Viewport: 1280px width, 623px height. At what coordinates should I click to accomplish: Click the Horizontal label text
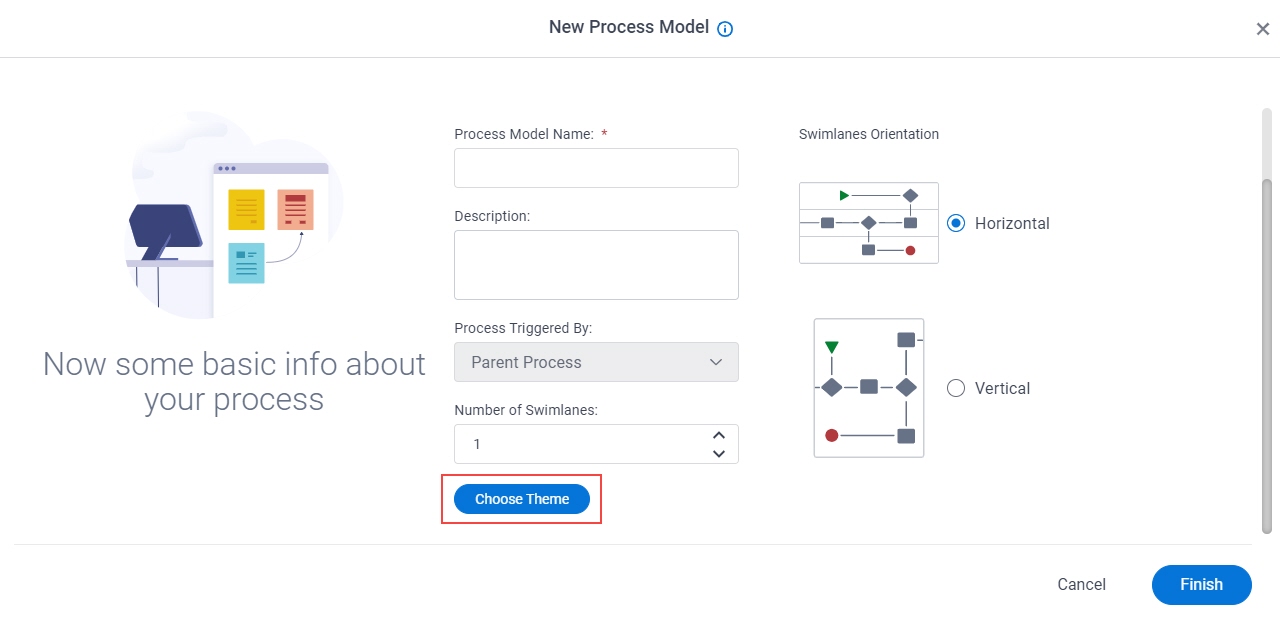[1012, 223]
